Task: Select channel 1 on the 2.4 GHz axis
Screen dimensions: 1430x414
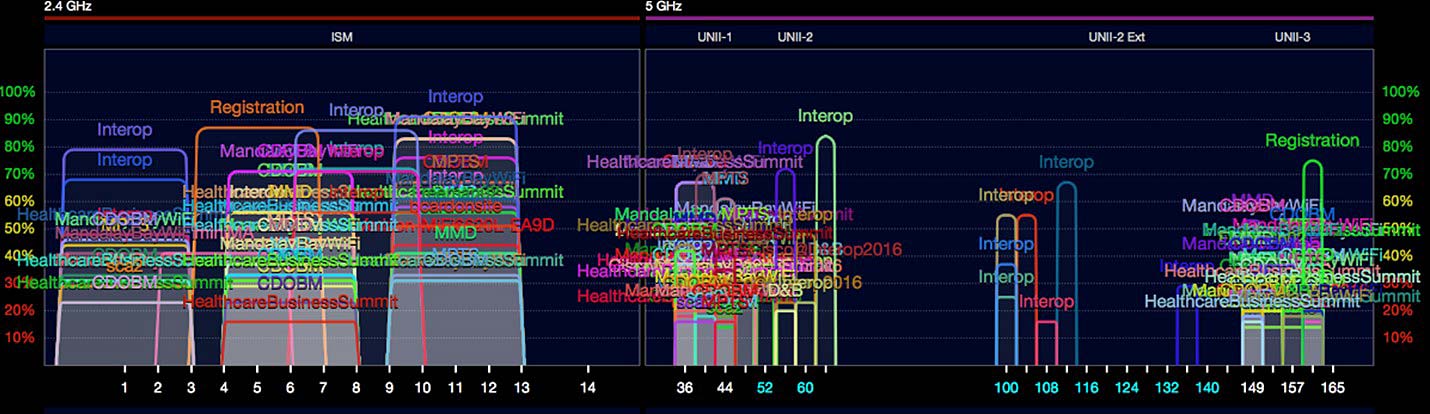Action: 125,386
